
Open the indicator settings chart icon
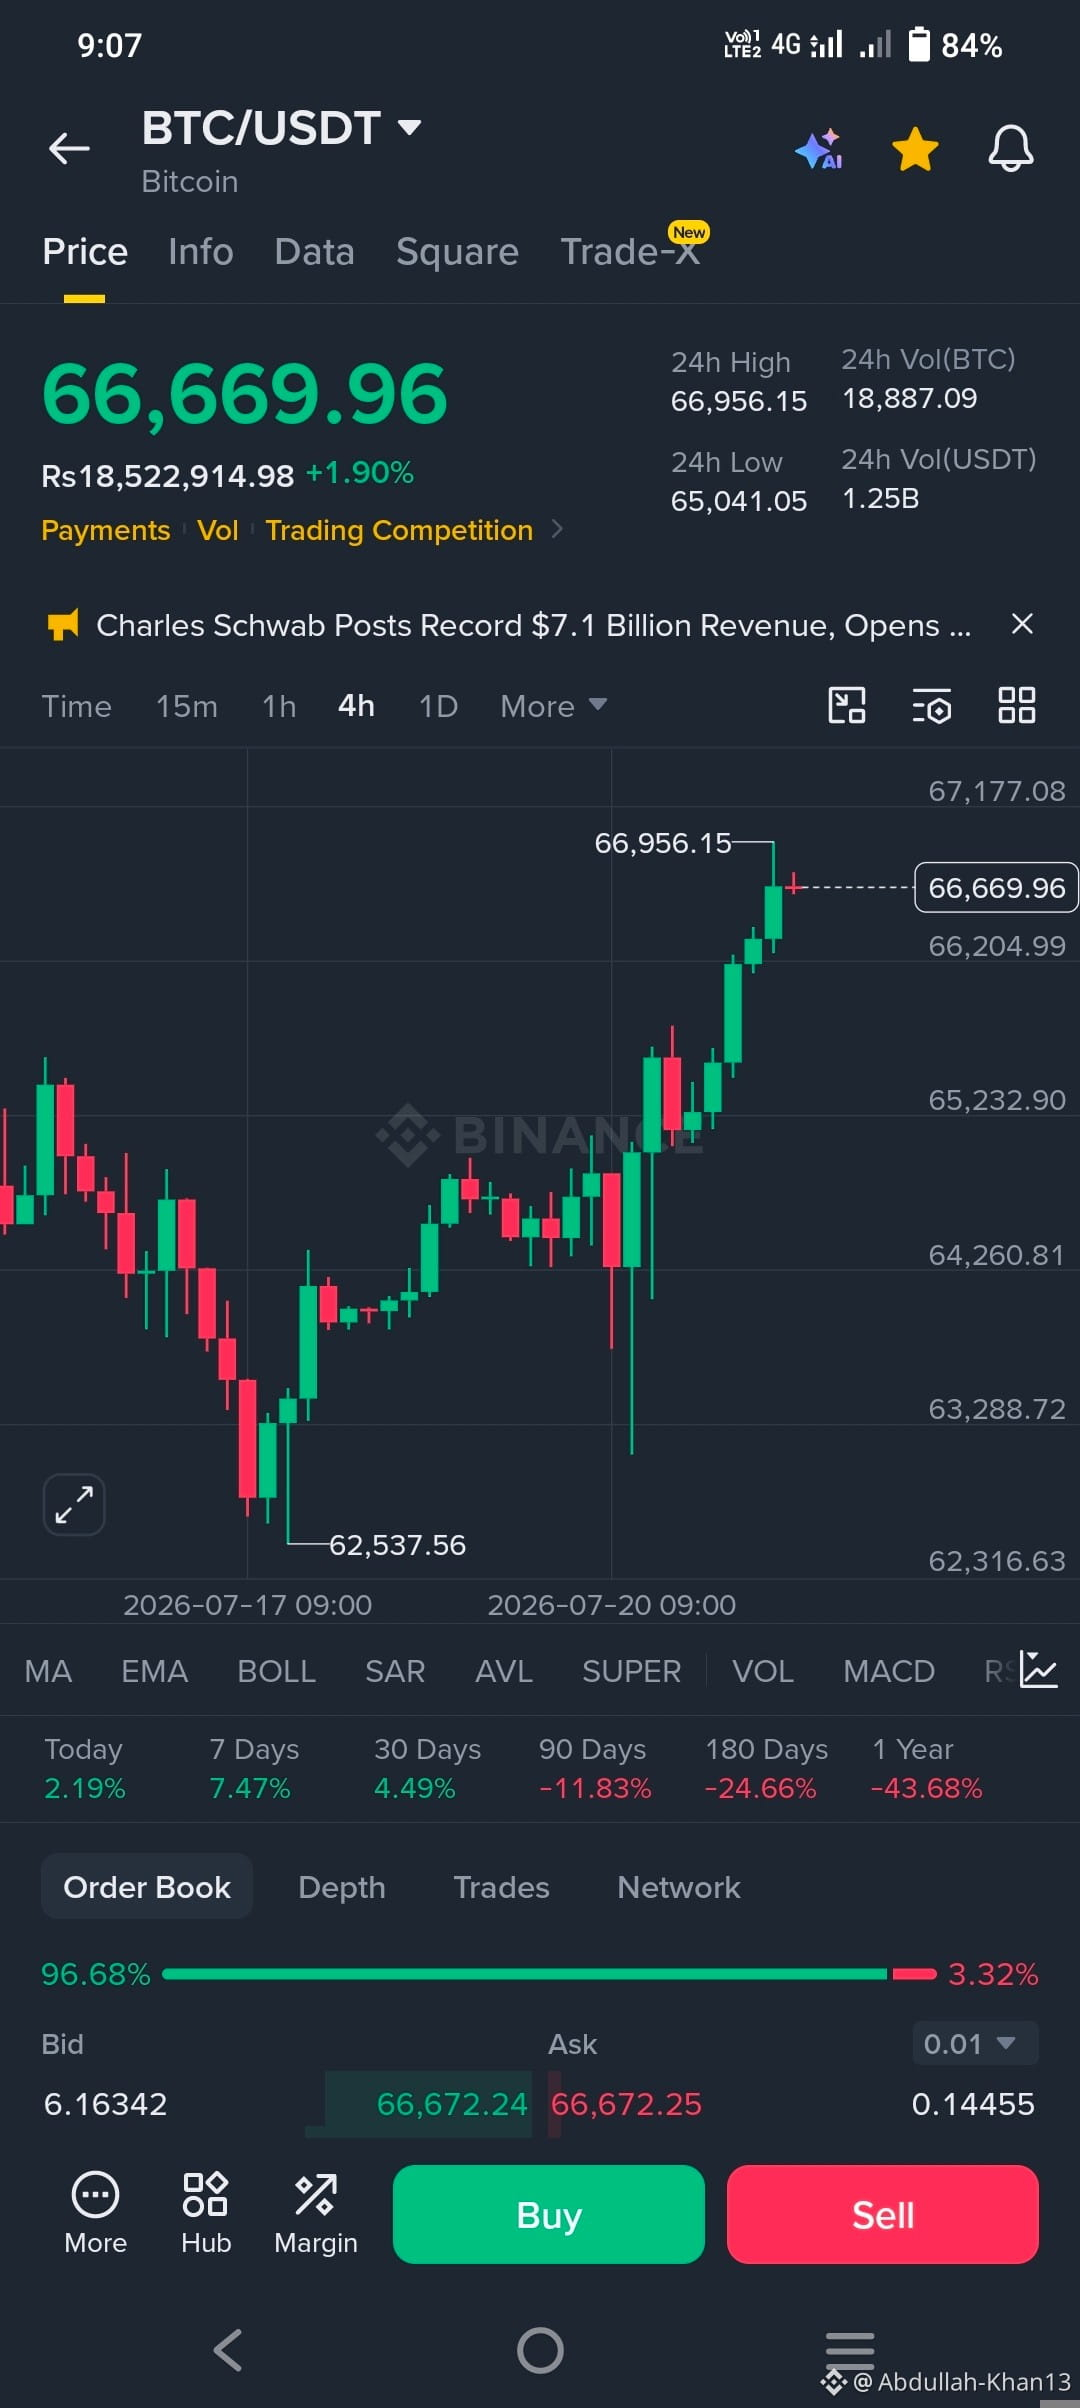pyautogui.click(x=1038, y=1670)
